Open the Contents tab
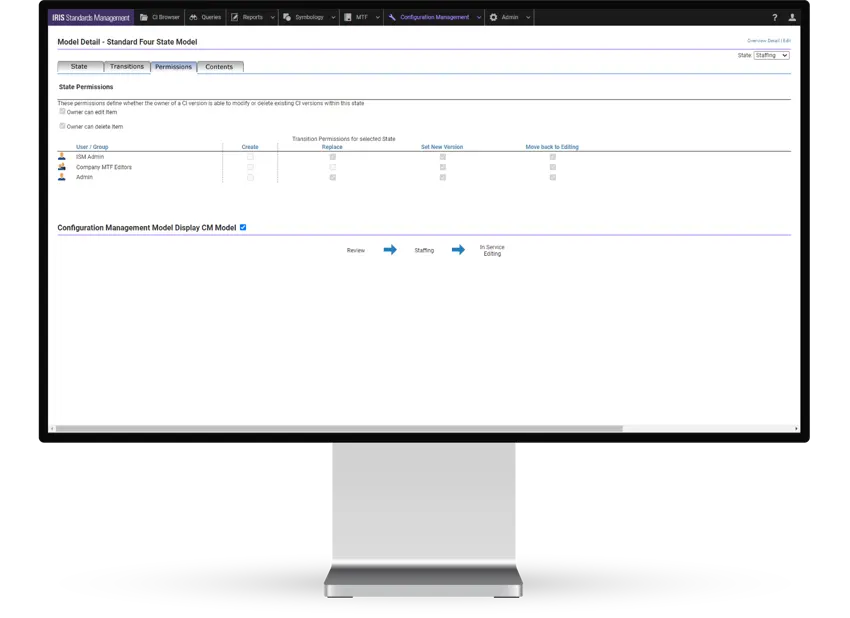Image resolution: width=850 pixels, height=618 pixels. pos(219,66)
